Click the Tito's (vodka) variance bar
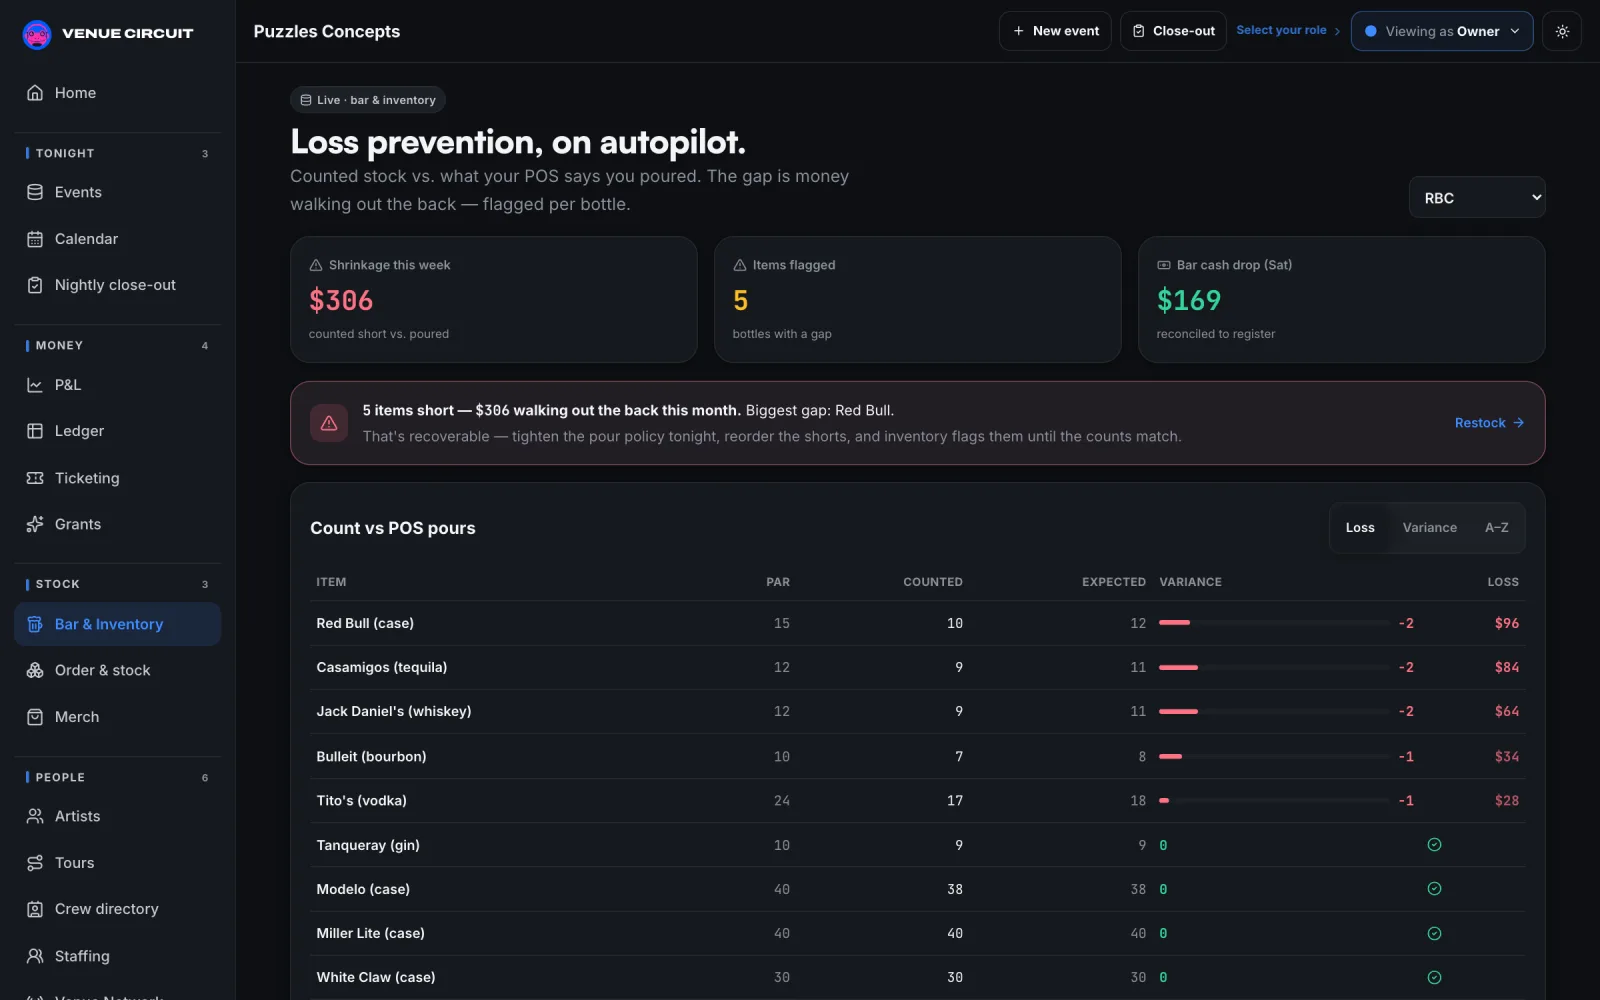1600x1000 pixels. coord(1273,800)
